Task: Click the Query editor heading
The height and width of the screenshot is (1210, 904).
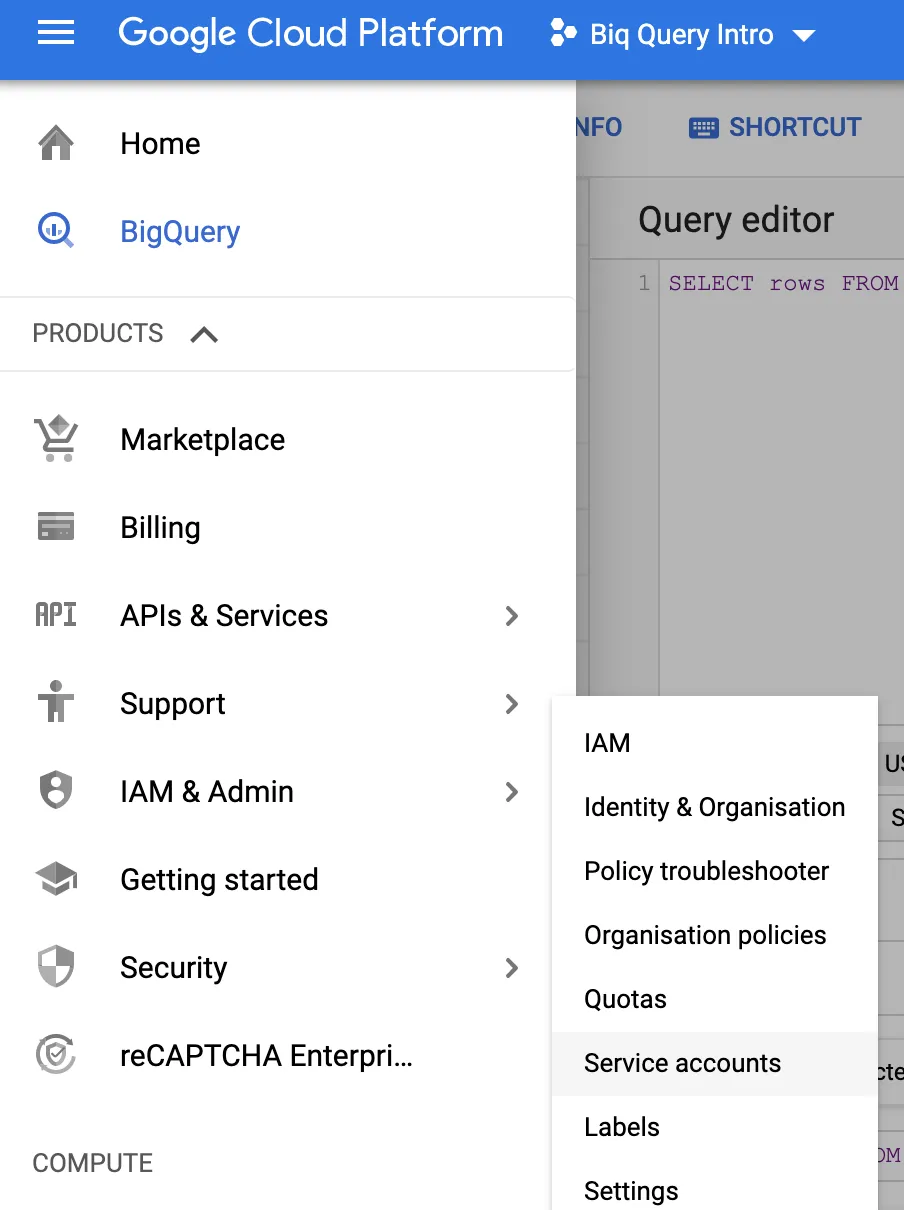Action: pos(736,220)
